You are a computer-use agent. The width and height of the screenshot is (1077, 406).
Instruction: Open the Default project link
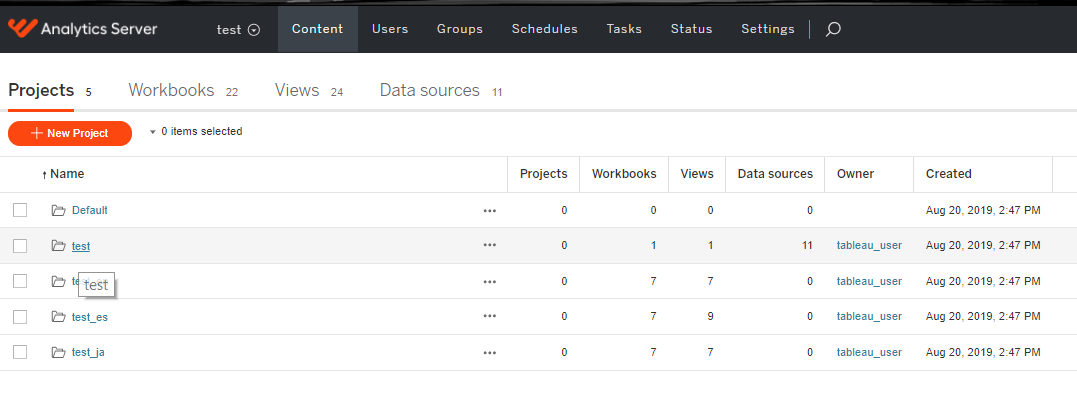(x=89, y=210)
